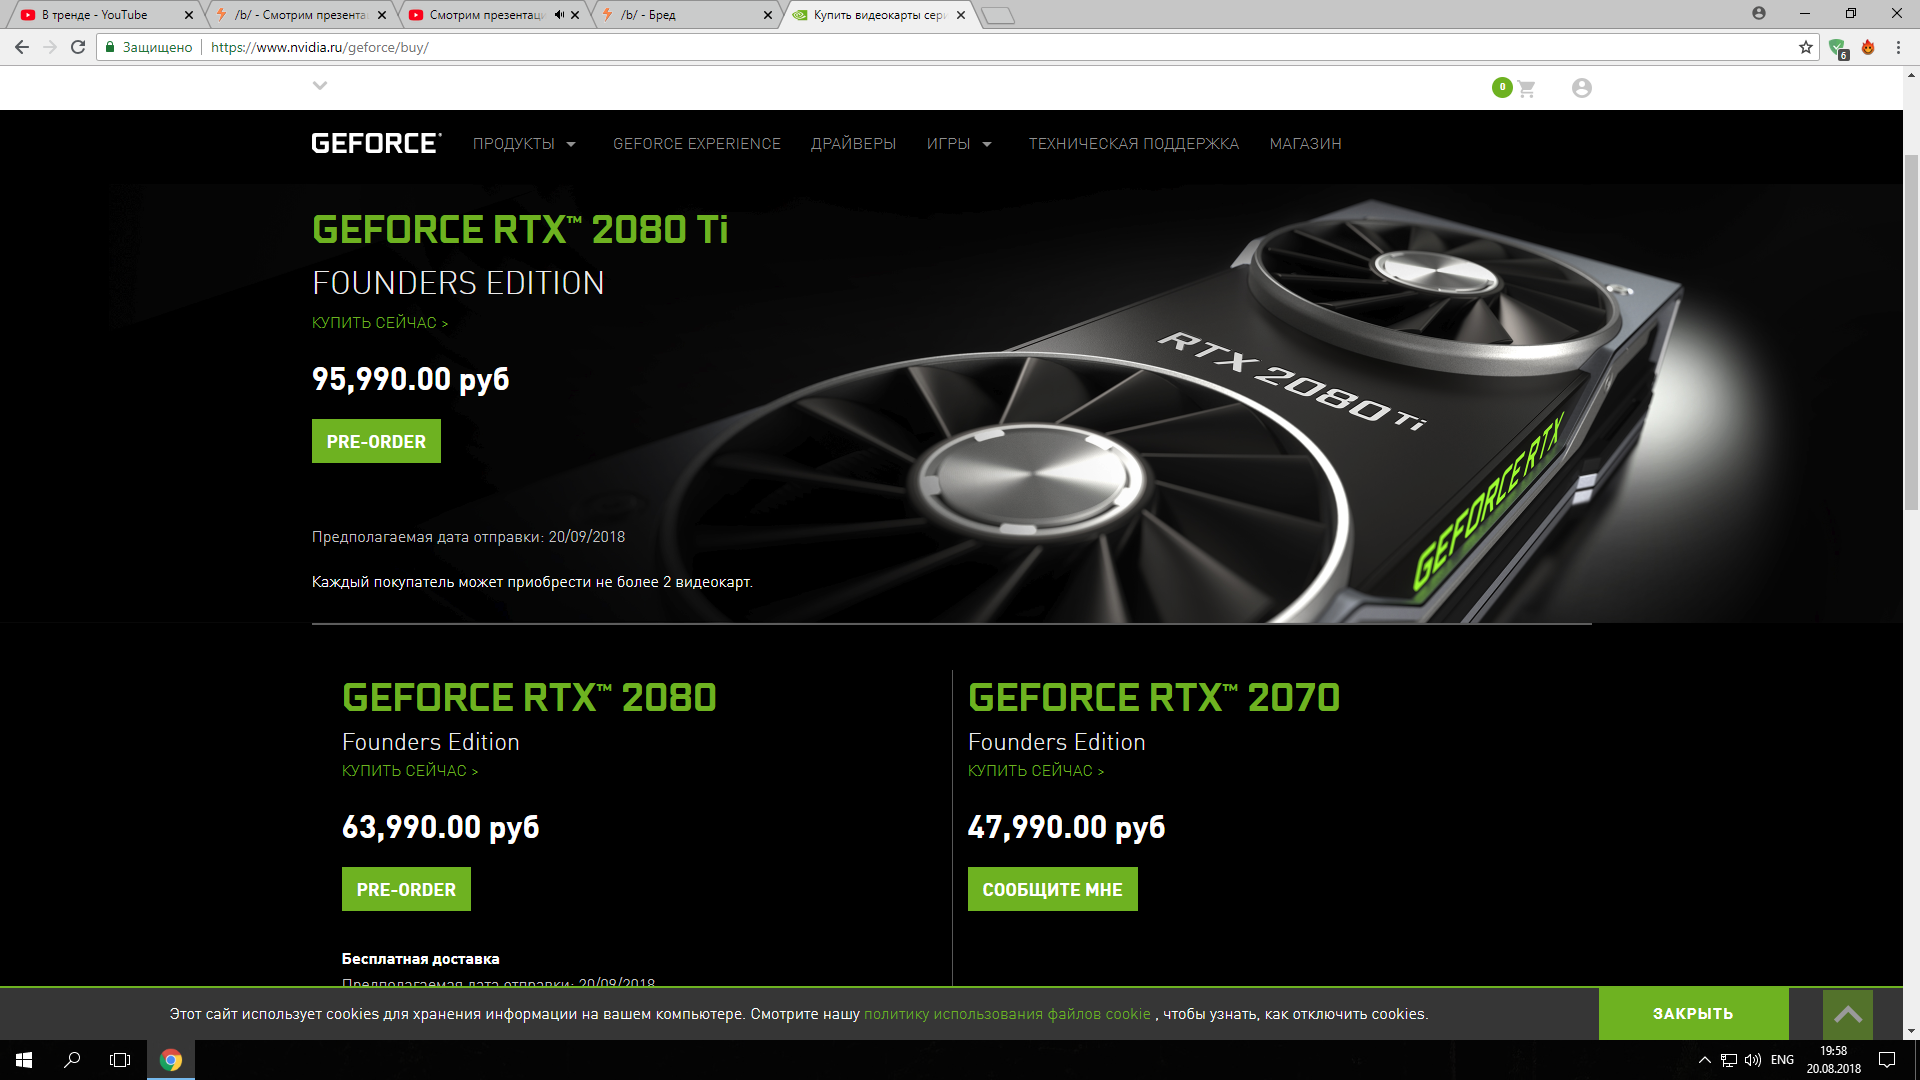Expand the chevron above the GeForce logo

pos(320,86)
